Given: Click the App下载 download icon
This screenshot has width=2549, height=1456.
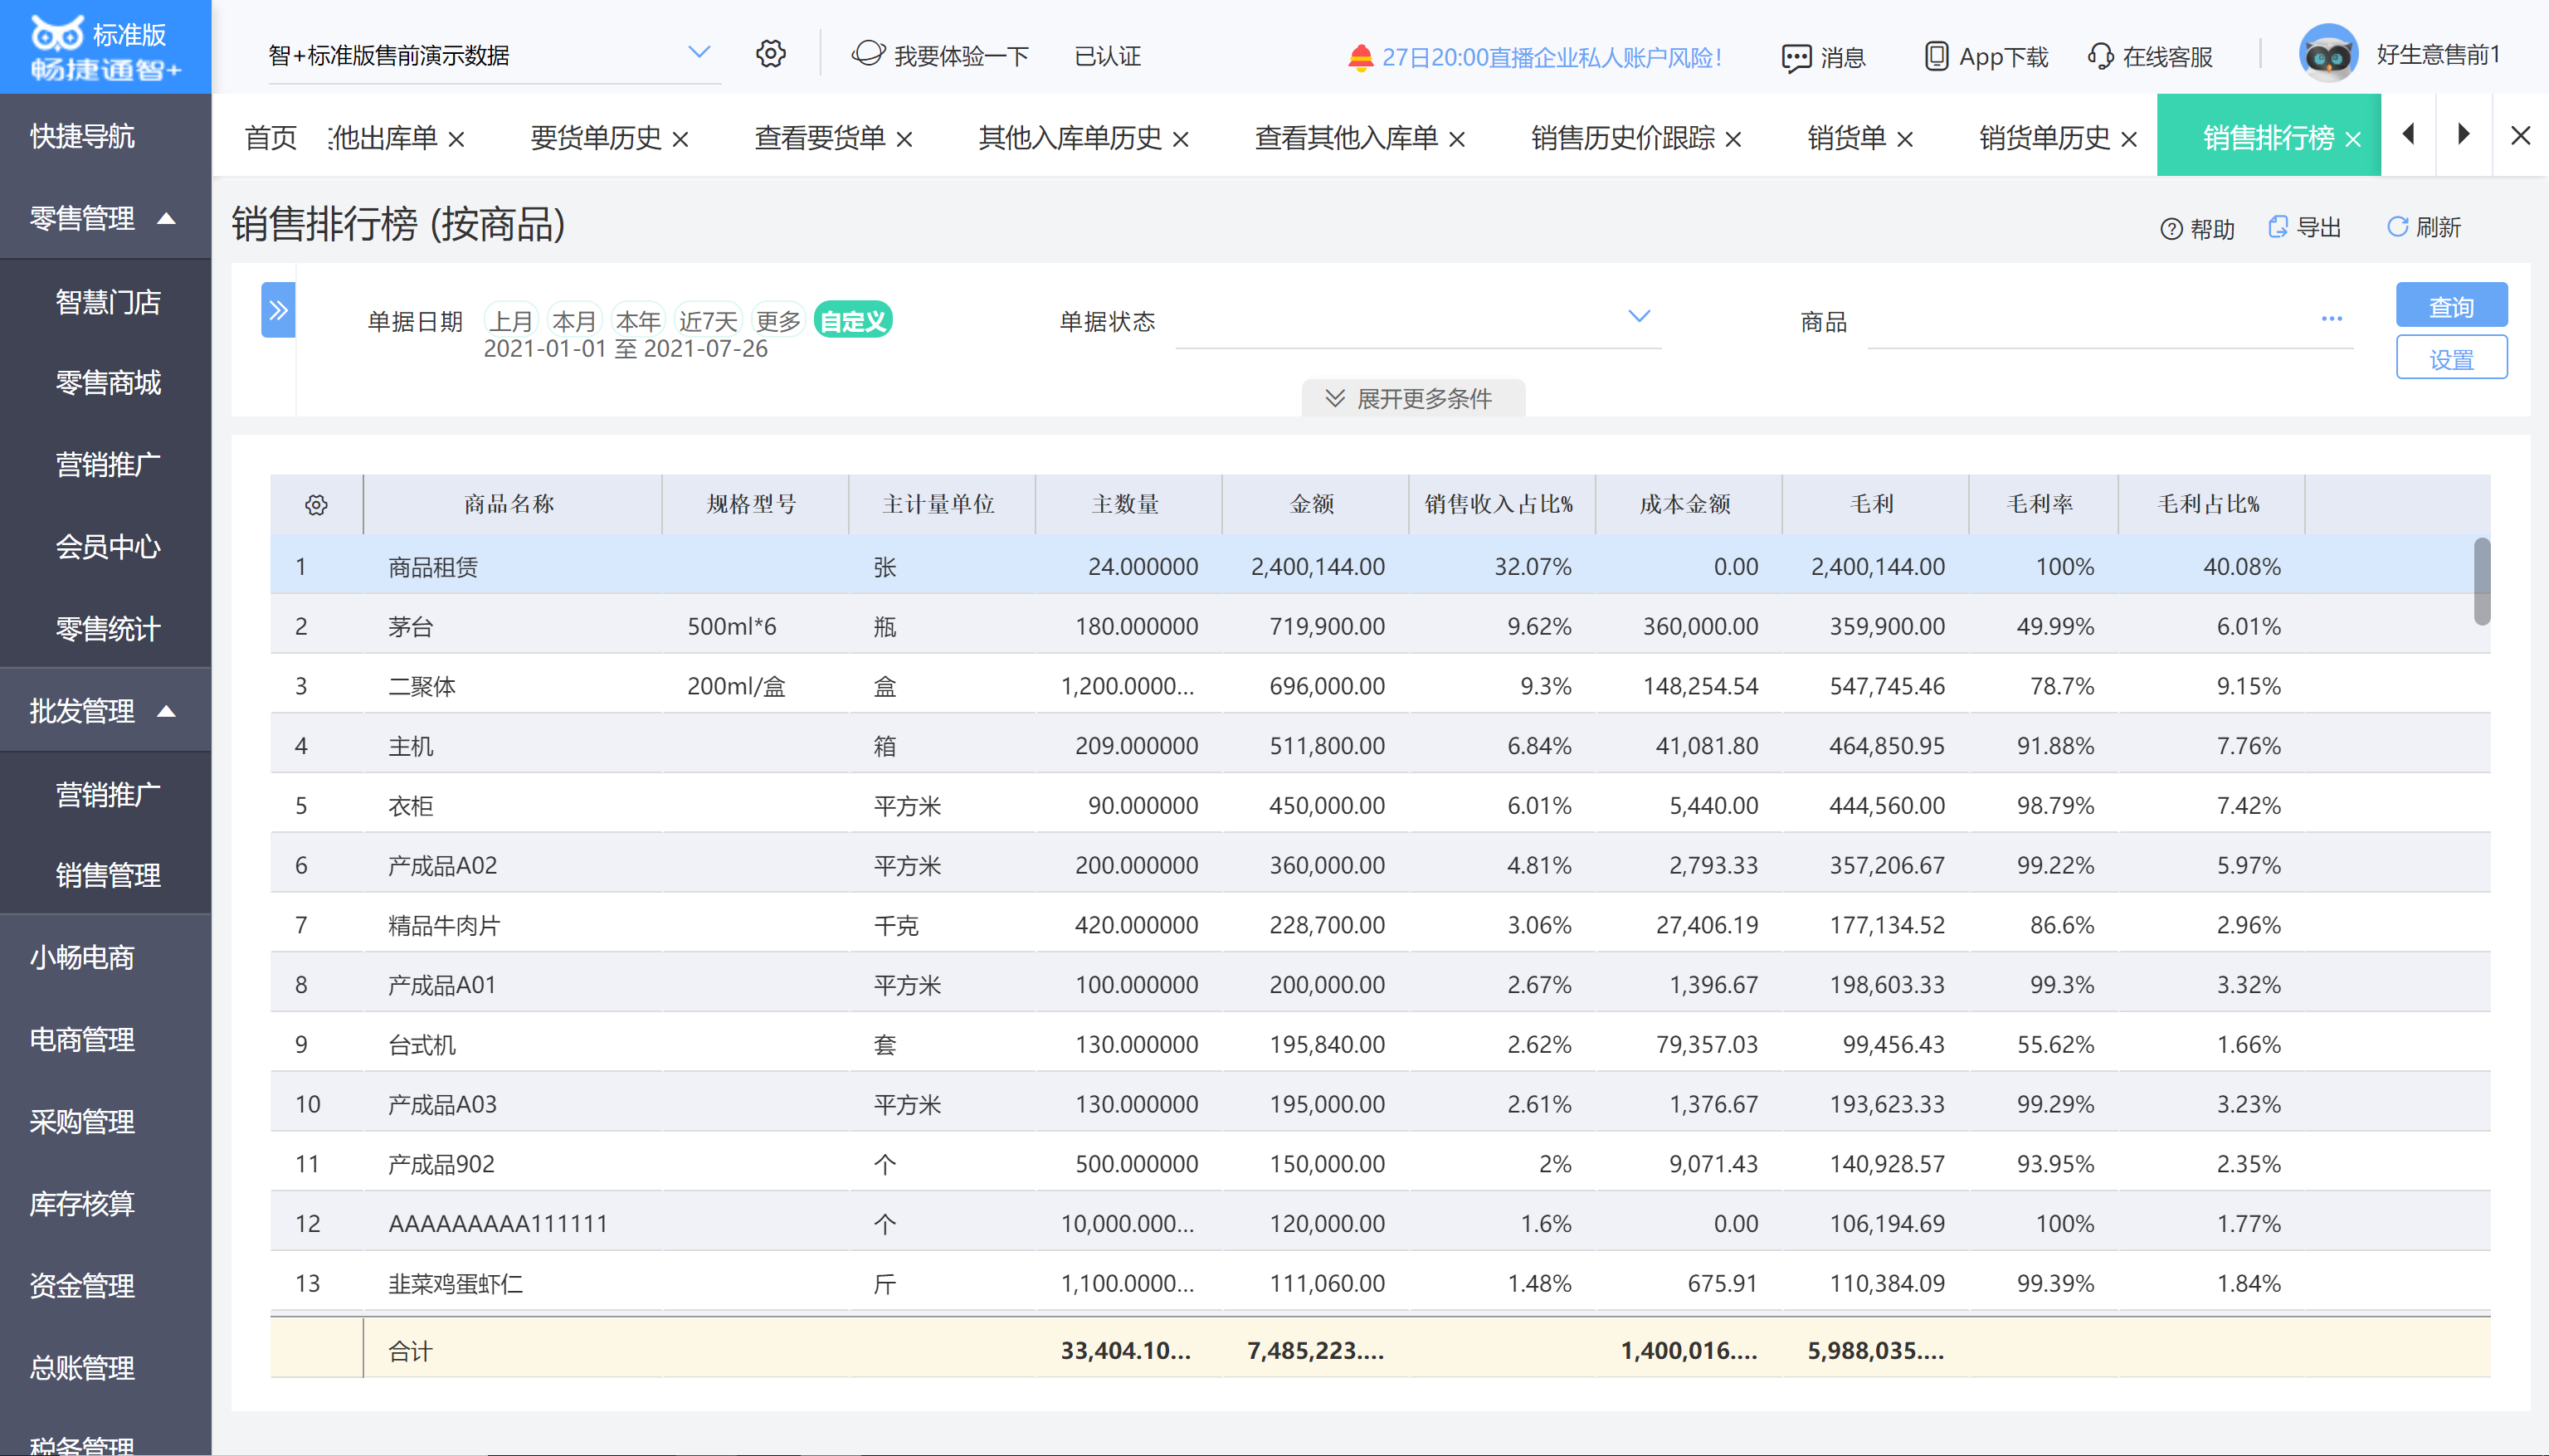Looking at the screenshot, I should (x=1936, y=56).
